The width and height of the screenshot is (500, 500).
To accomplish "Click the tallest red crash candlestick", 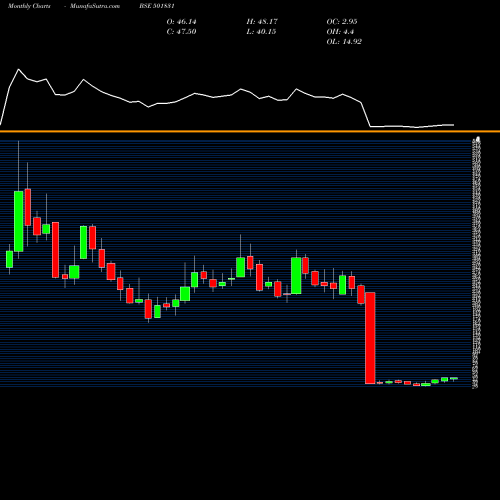I will (x=370, y=338).
